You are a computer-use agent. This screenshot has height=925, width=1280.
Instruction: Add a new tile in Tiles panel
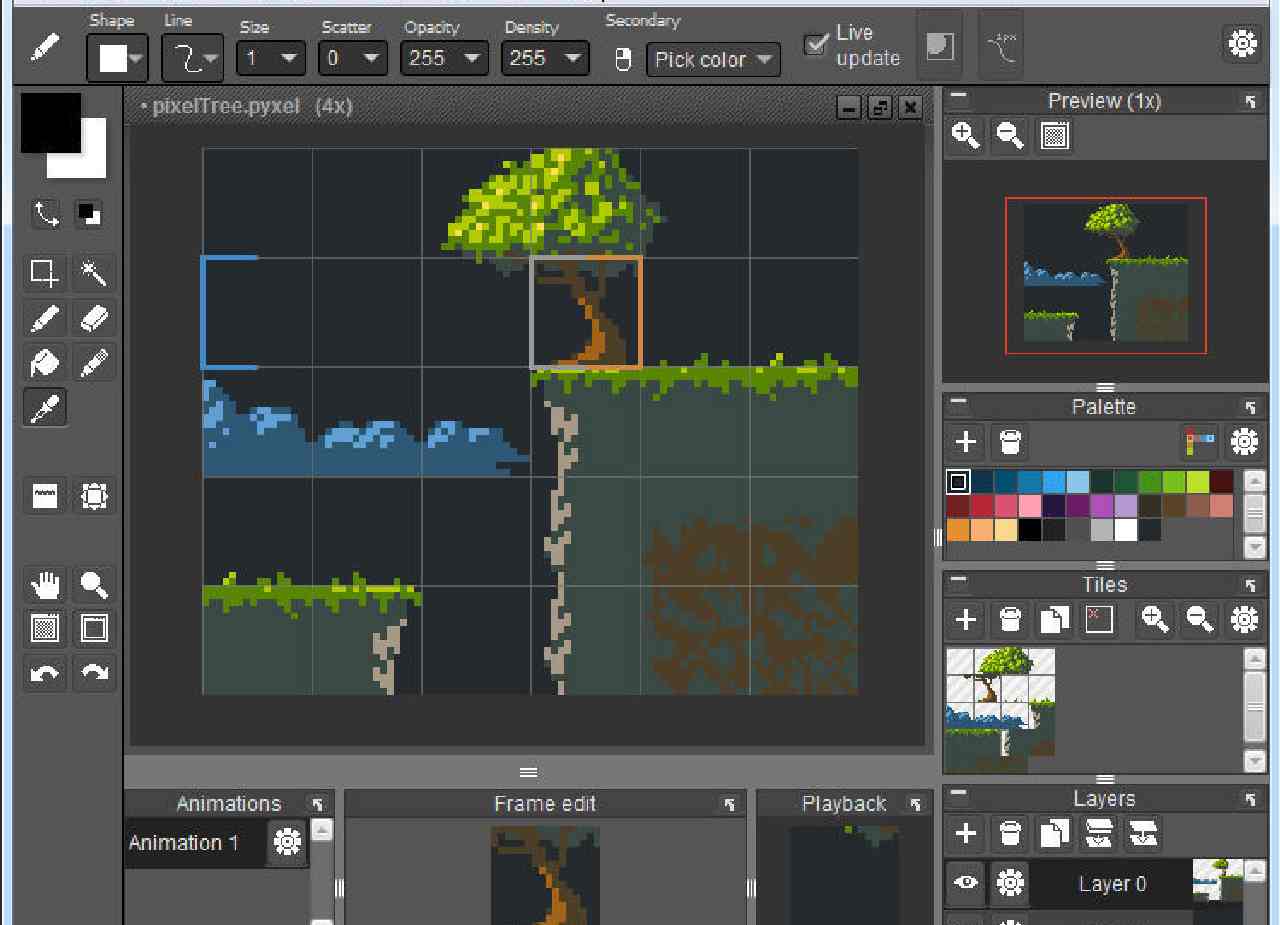[965, 619]
